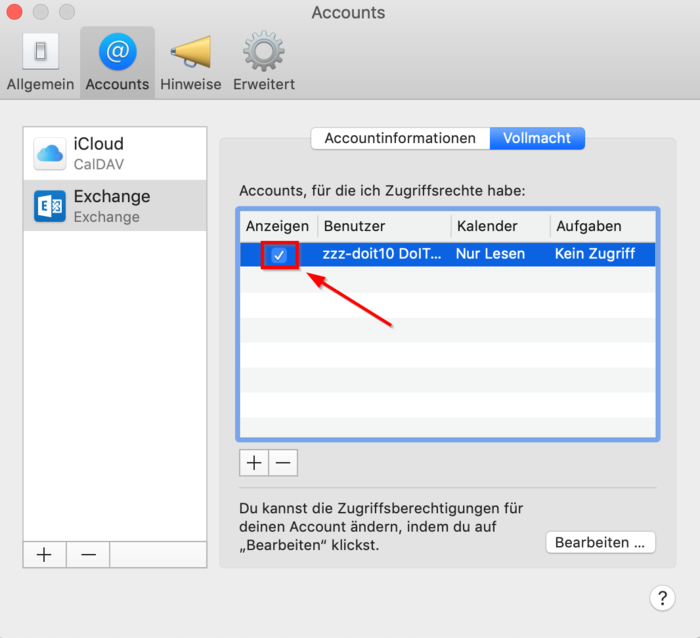Click the Nur Lesen calendar permission
Screen dimensions: 700x638
[490, 254]
